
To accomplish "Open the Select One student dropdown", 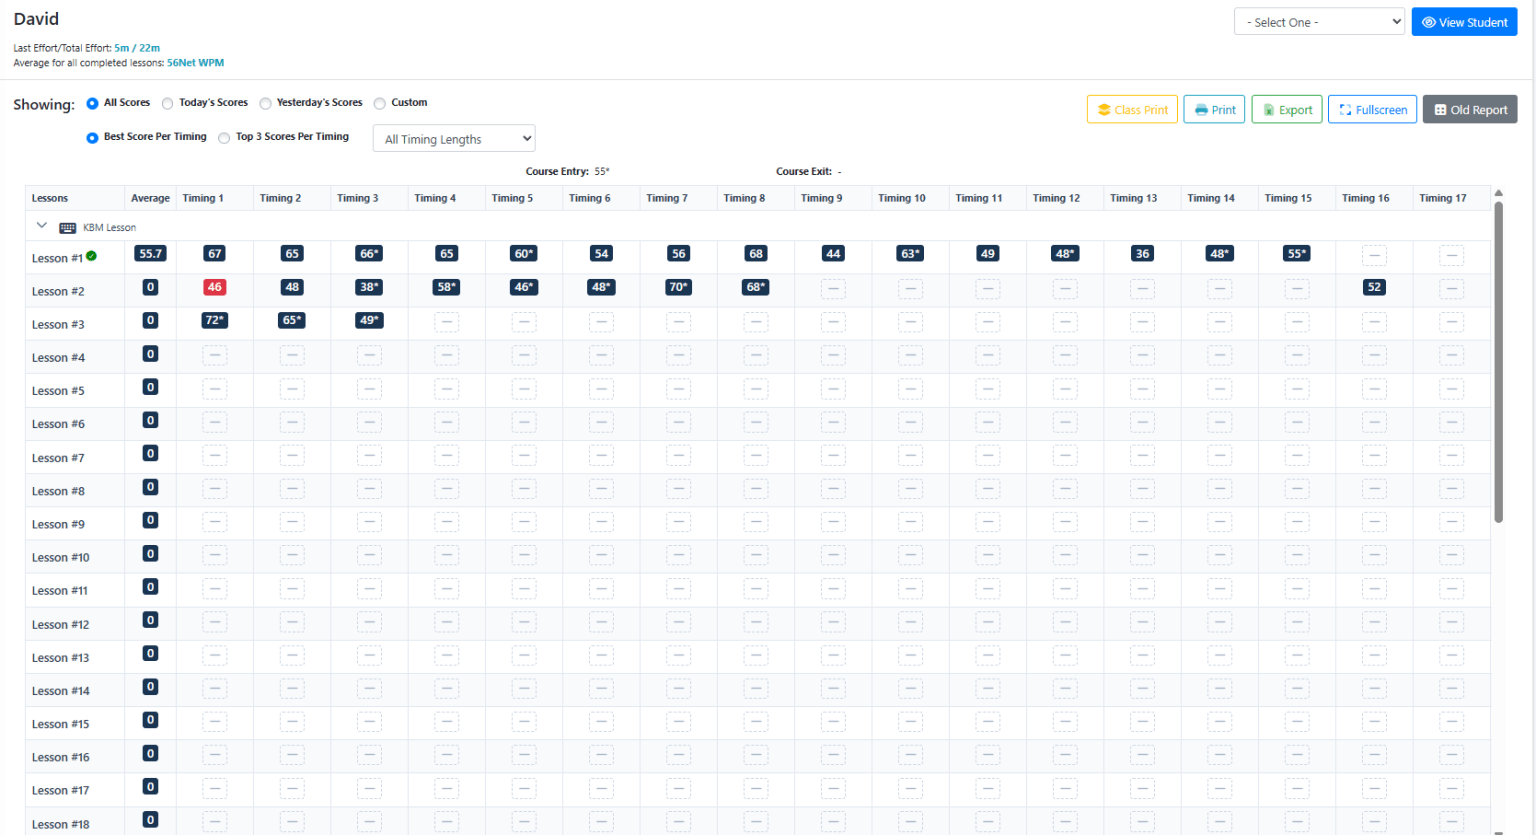I will point(1319,22).
